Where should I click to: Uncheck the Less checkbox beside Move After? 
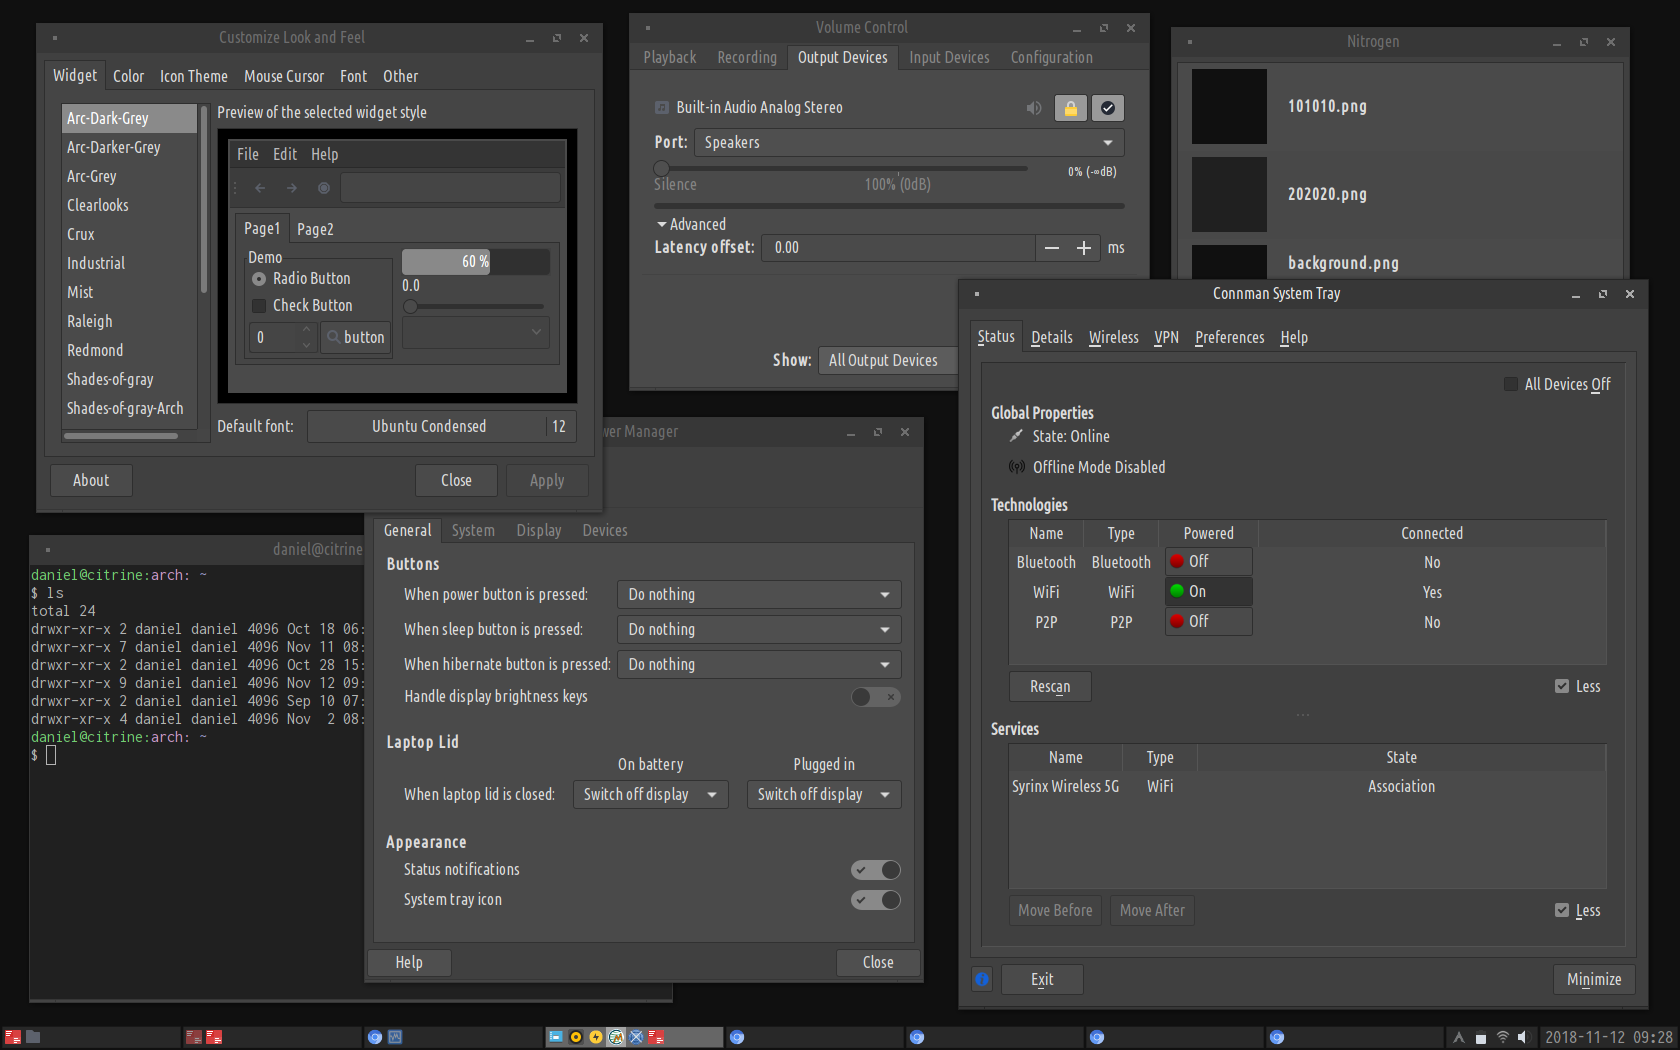tap(1562, 910)
